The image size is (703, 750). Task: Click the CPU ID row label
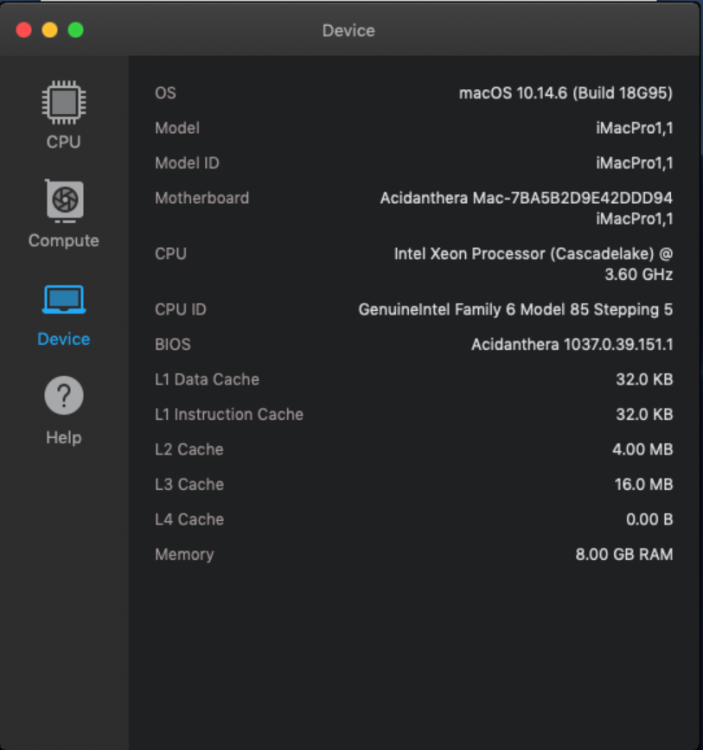(x=180, y=309)
